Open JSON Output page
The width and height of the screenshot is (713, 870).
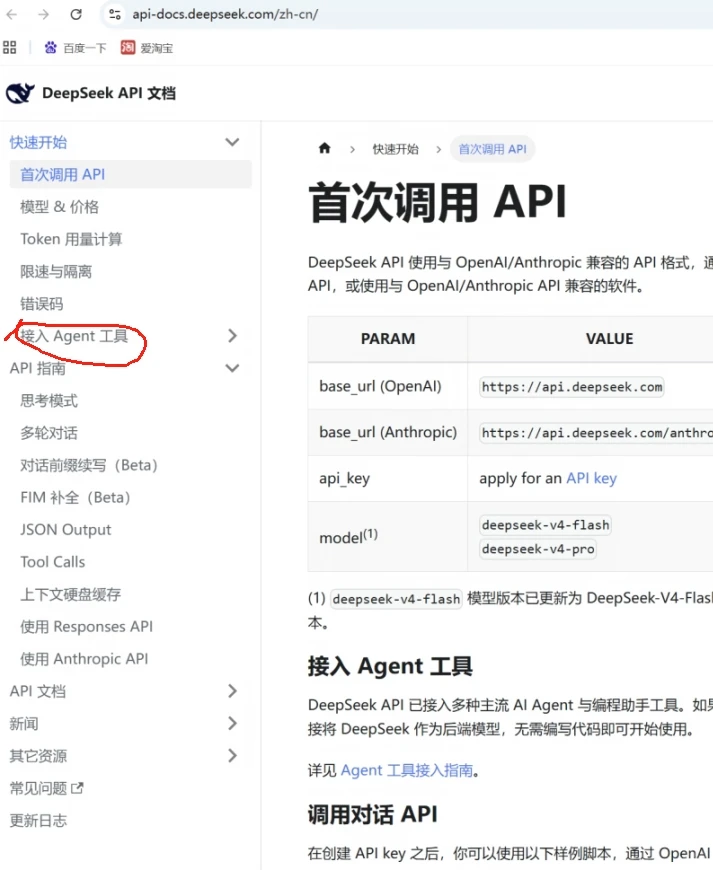65,529
